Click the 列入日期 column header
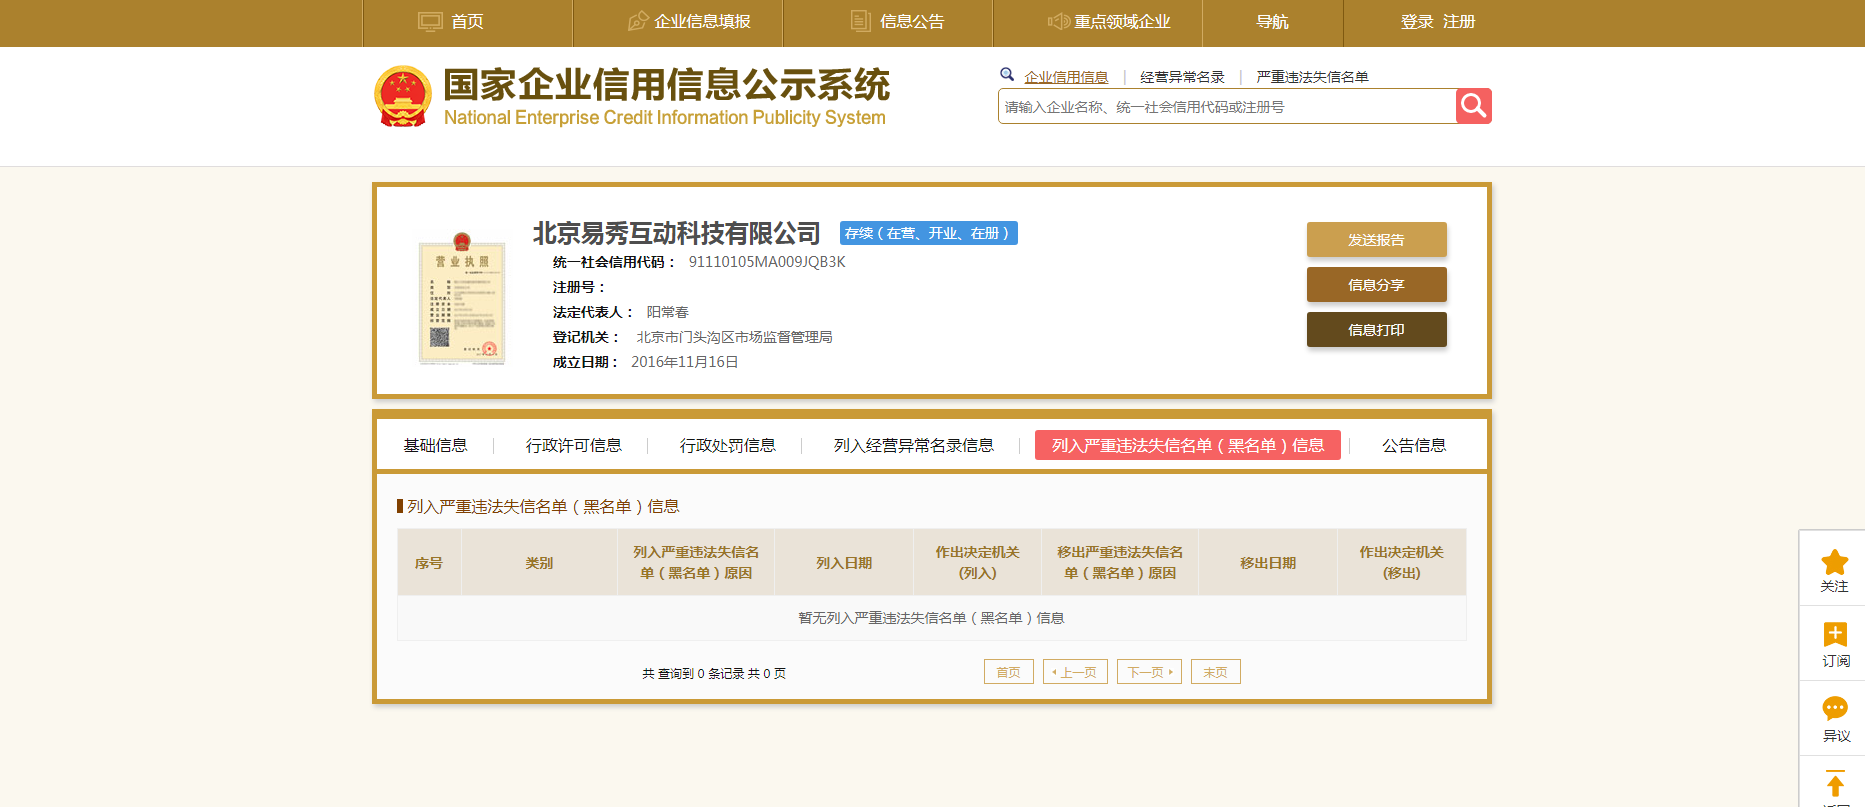Image resolution: width=1865 pixels, height=807 pixels. 844,563
